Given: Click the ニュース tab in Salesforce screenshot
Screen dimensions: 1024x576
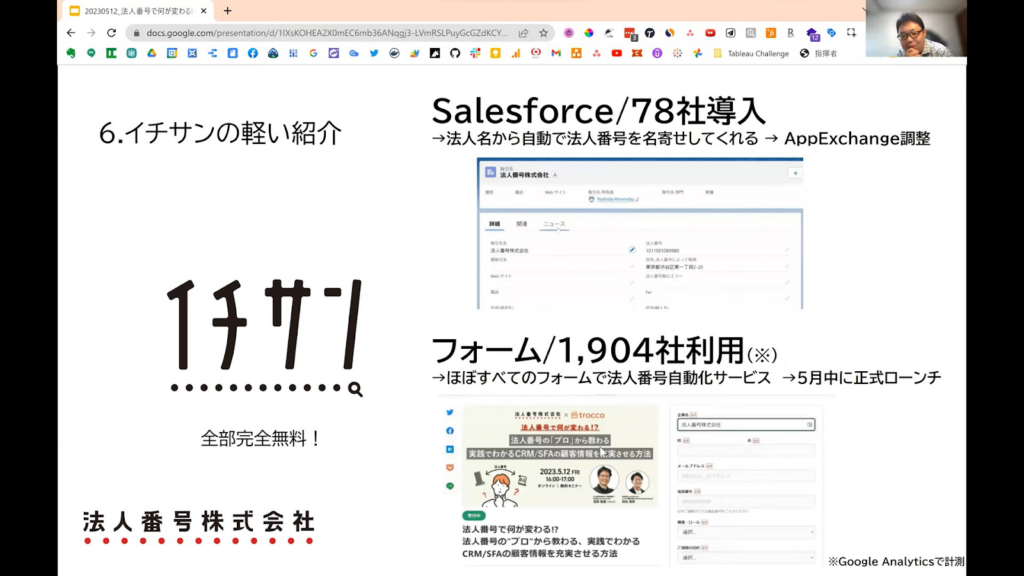Looking at the screenshot, I should pos(552,223).
